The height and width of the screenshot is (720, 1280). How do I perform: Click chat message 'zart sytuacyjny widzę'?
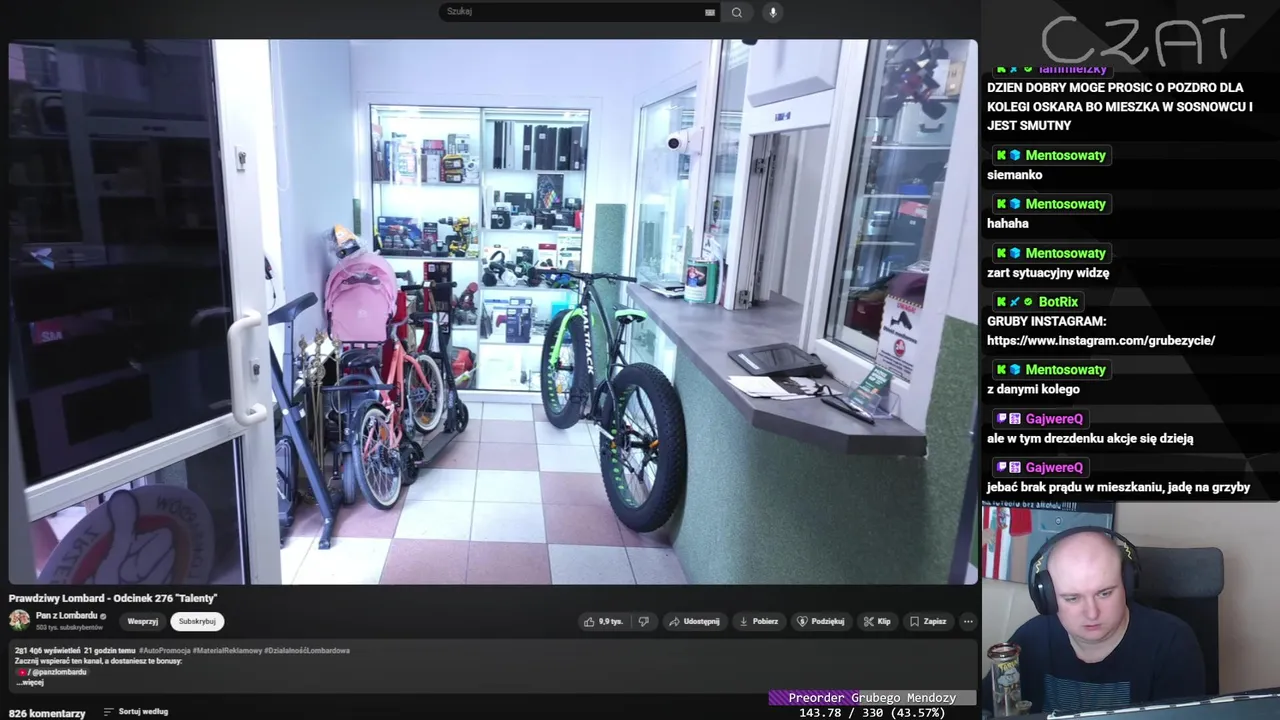1048,272
